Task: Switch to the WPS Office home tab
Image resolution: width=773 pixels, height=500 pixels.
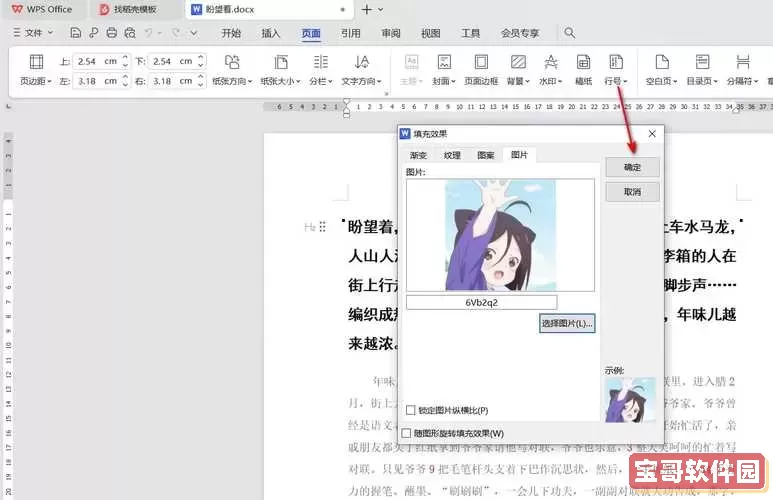Action: pos(41,9)
